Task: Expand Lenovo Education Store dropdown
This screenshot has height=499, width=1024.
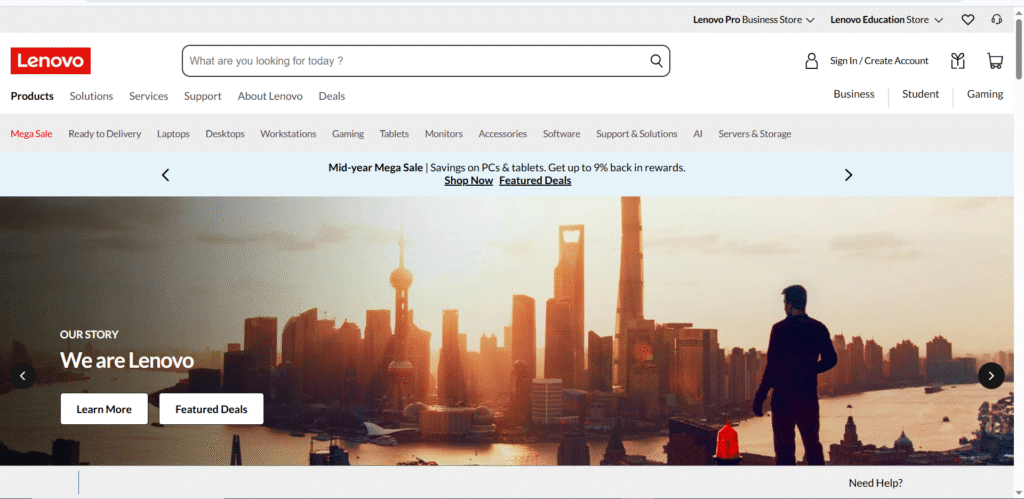Action: pos(887,20)
